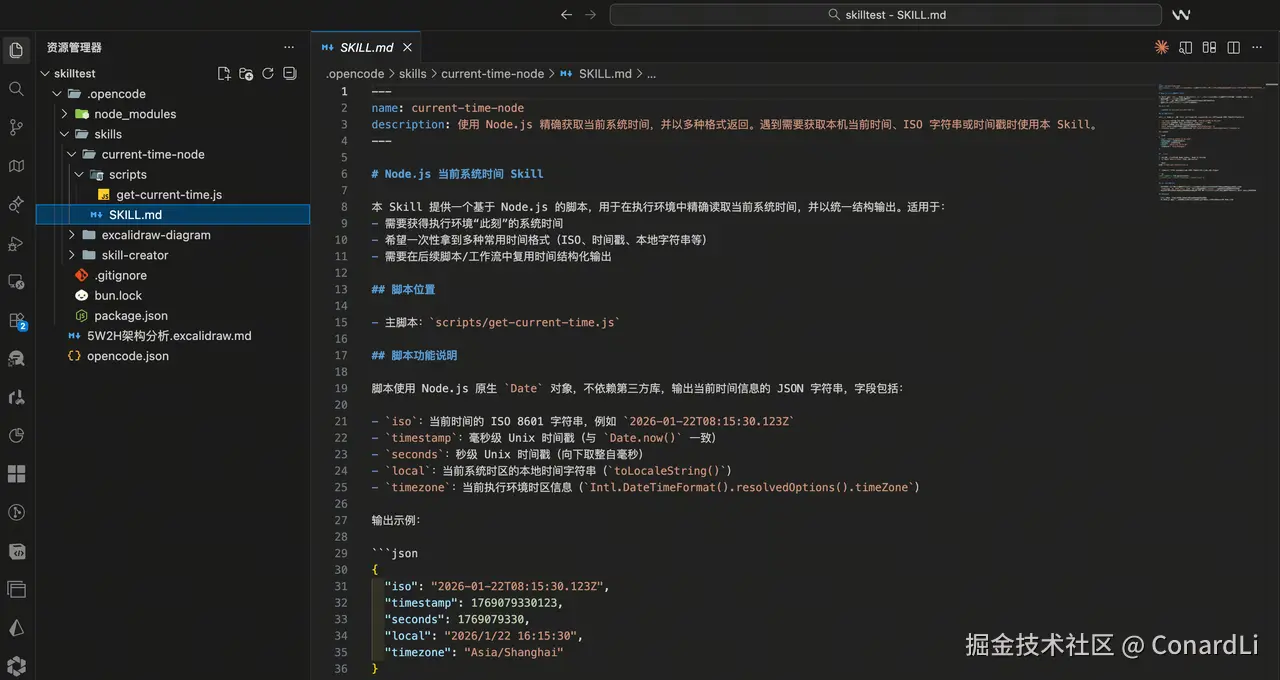Click the W logo icon beside the search box
Image resolution: width=1280 pixels, height=680 pixels.
1180,15
